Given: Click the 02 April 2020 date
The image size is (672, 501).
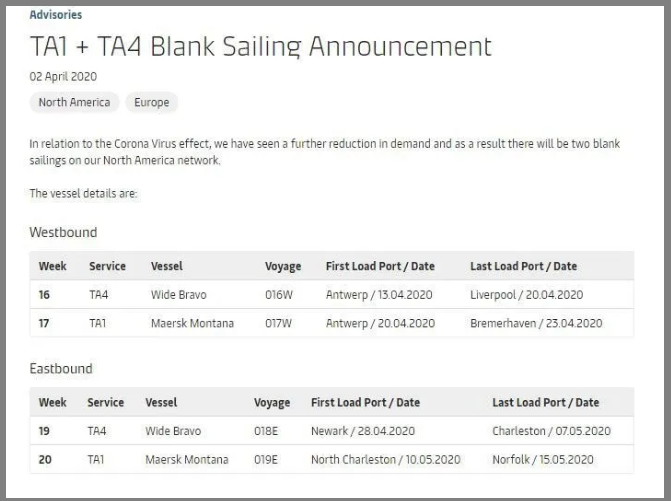Looking at the screenshot, I should coord(63,76).
